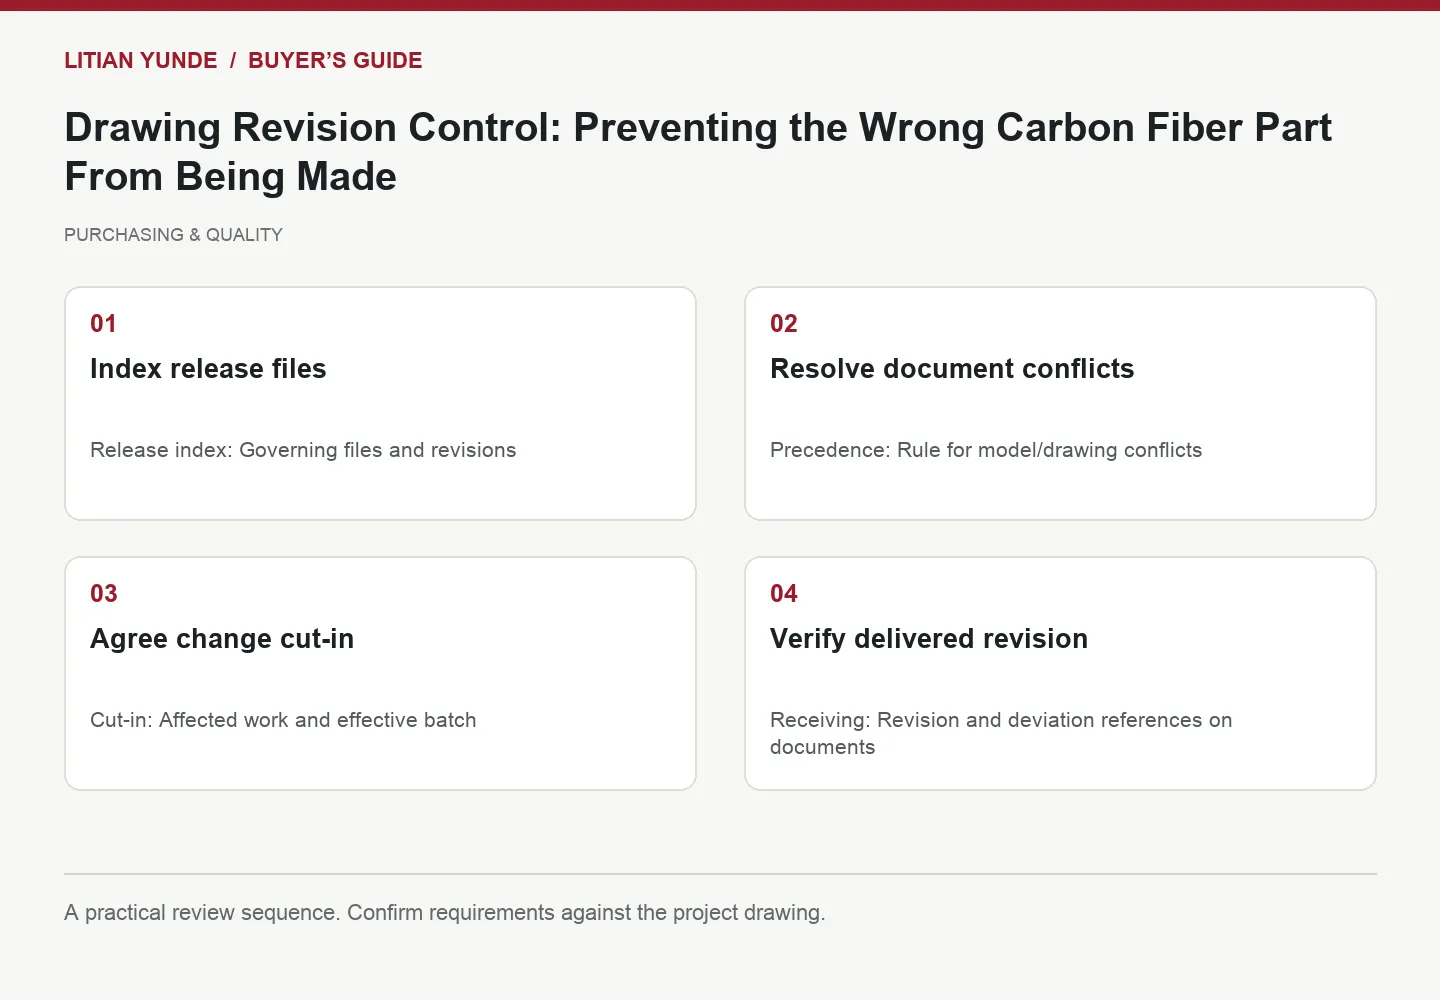1440x1000 pixels.
Task: Click the PURCHASING & QUALITY label
Action: pyautogui.click(x=173, y=235)
